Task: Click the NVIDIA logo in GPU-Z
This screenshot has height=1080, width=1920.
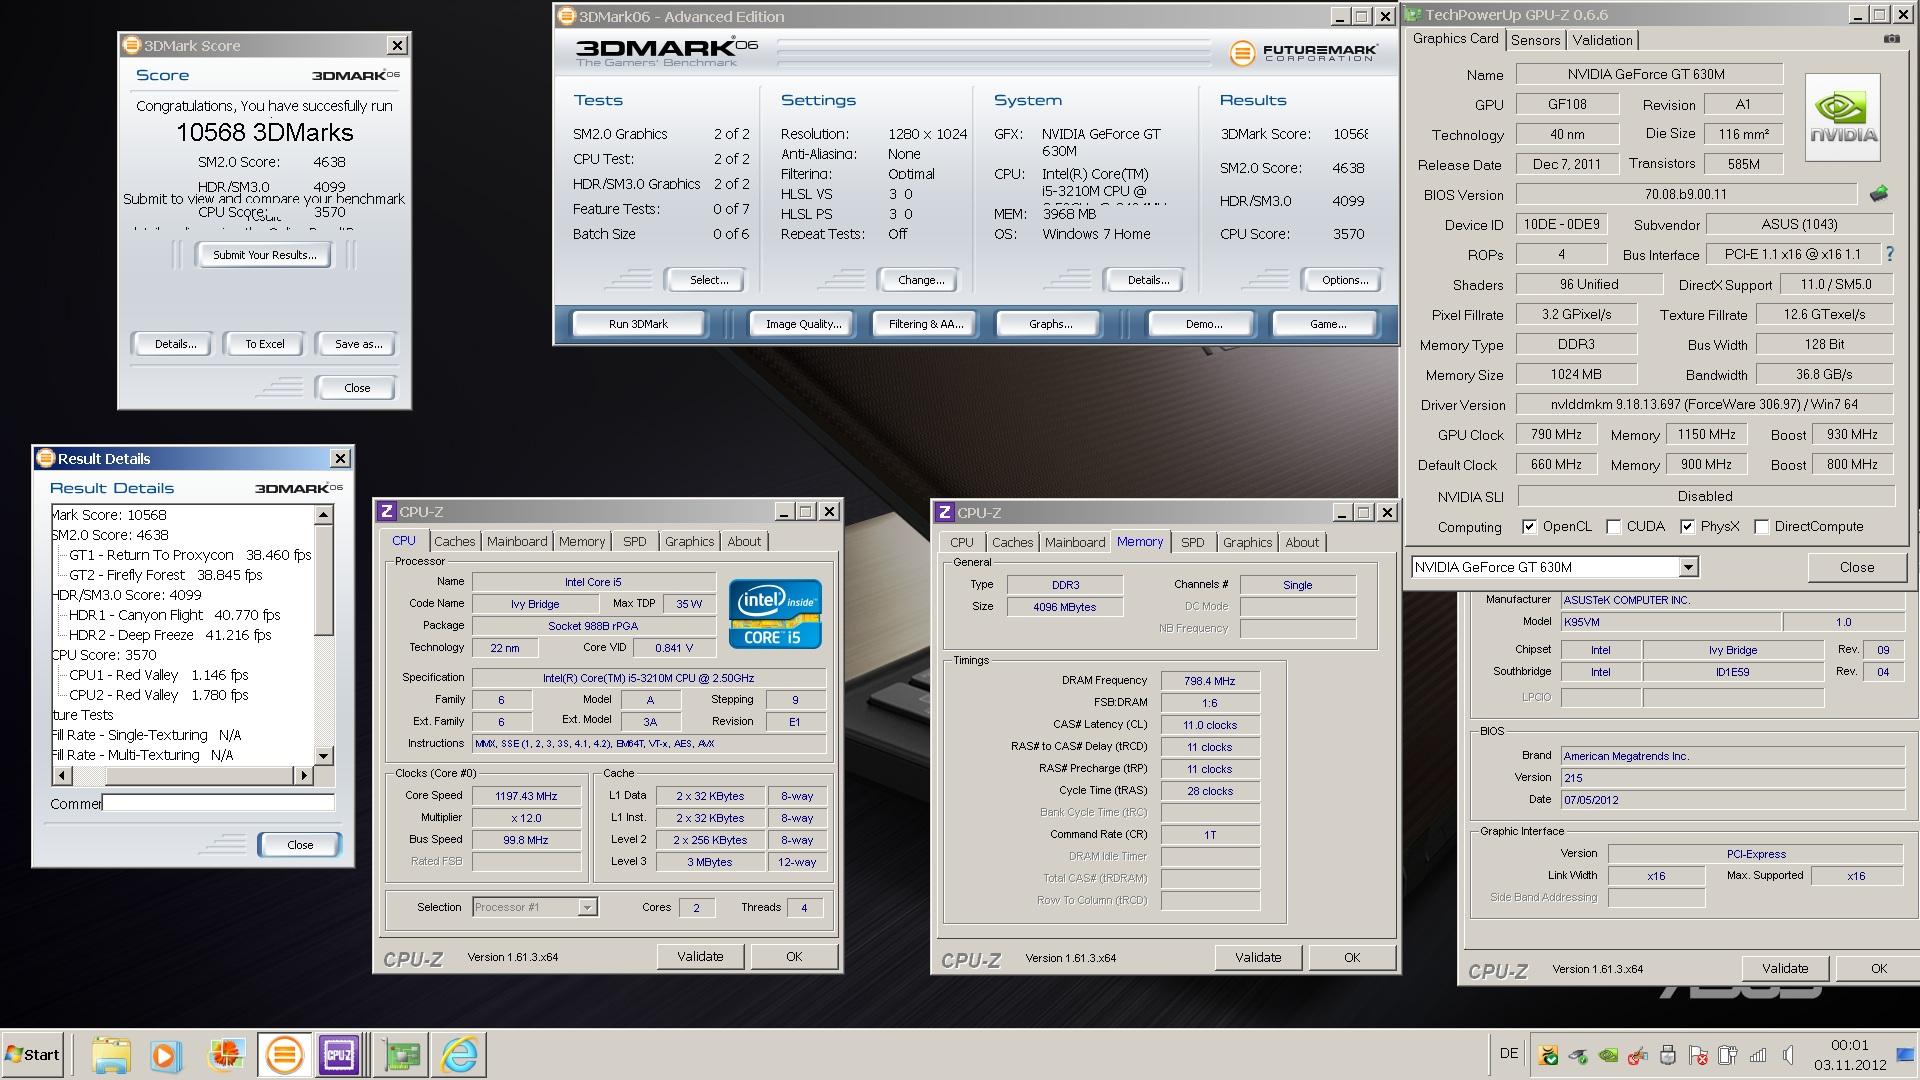Action: pyautogui.click(x=1843, y=117)
